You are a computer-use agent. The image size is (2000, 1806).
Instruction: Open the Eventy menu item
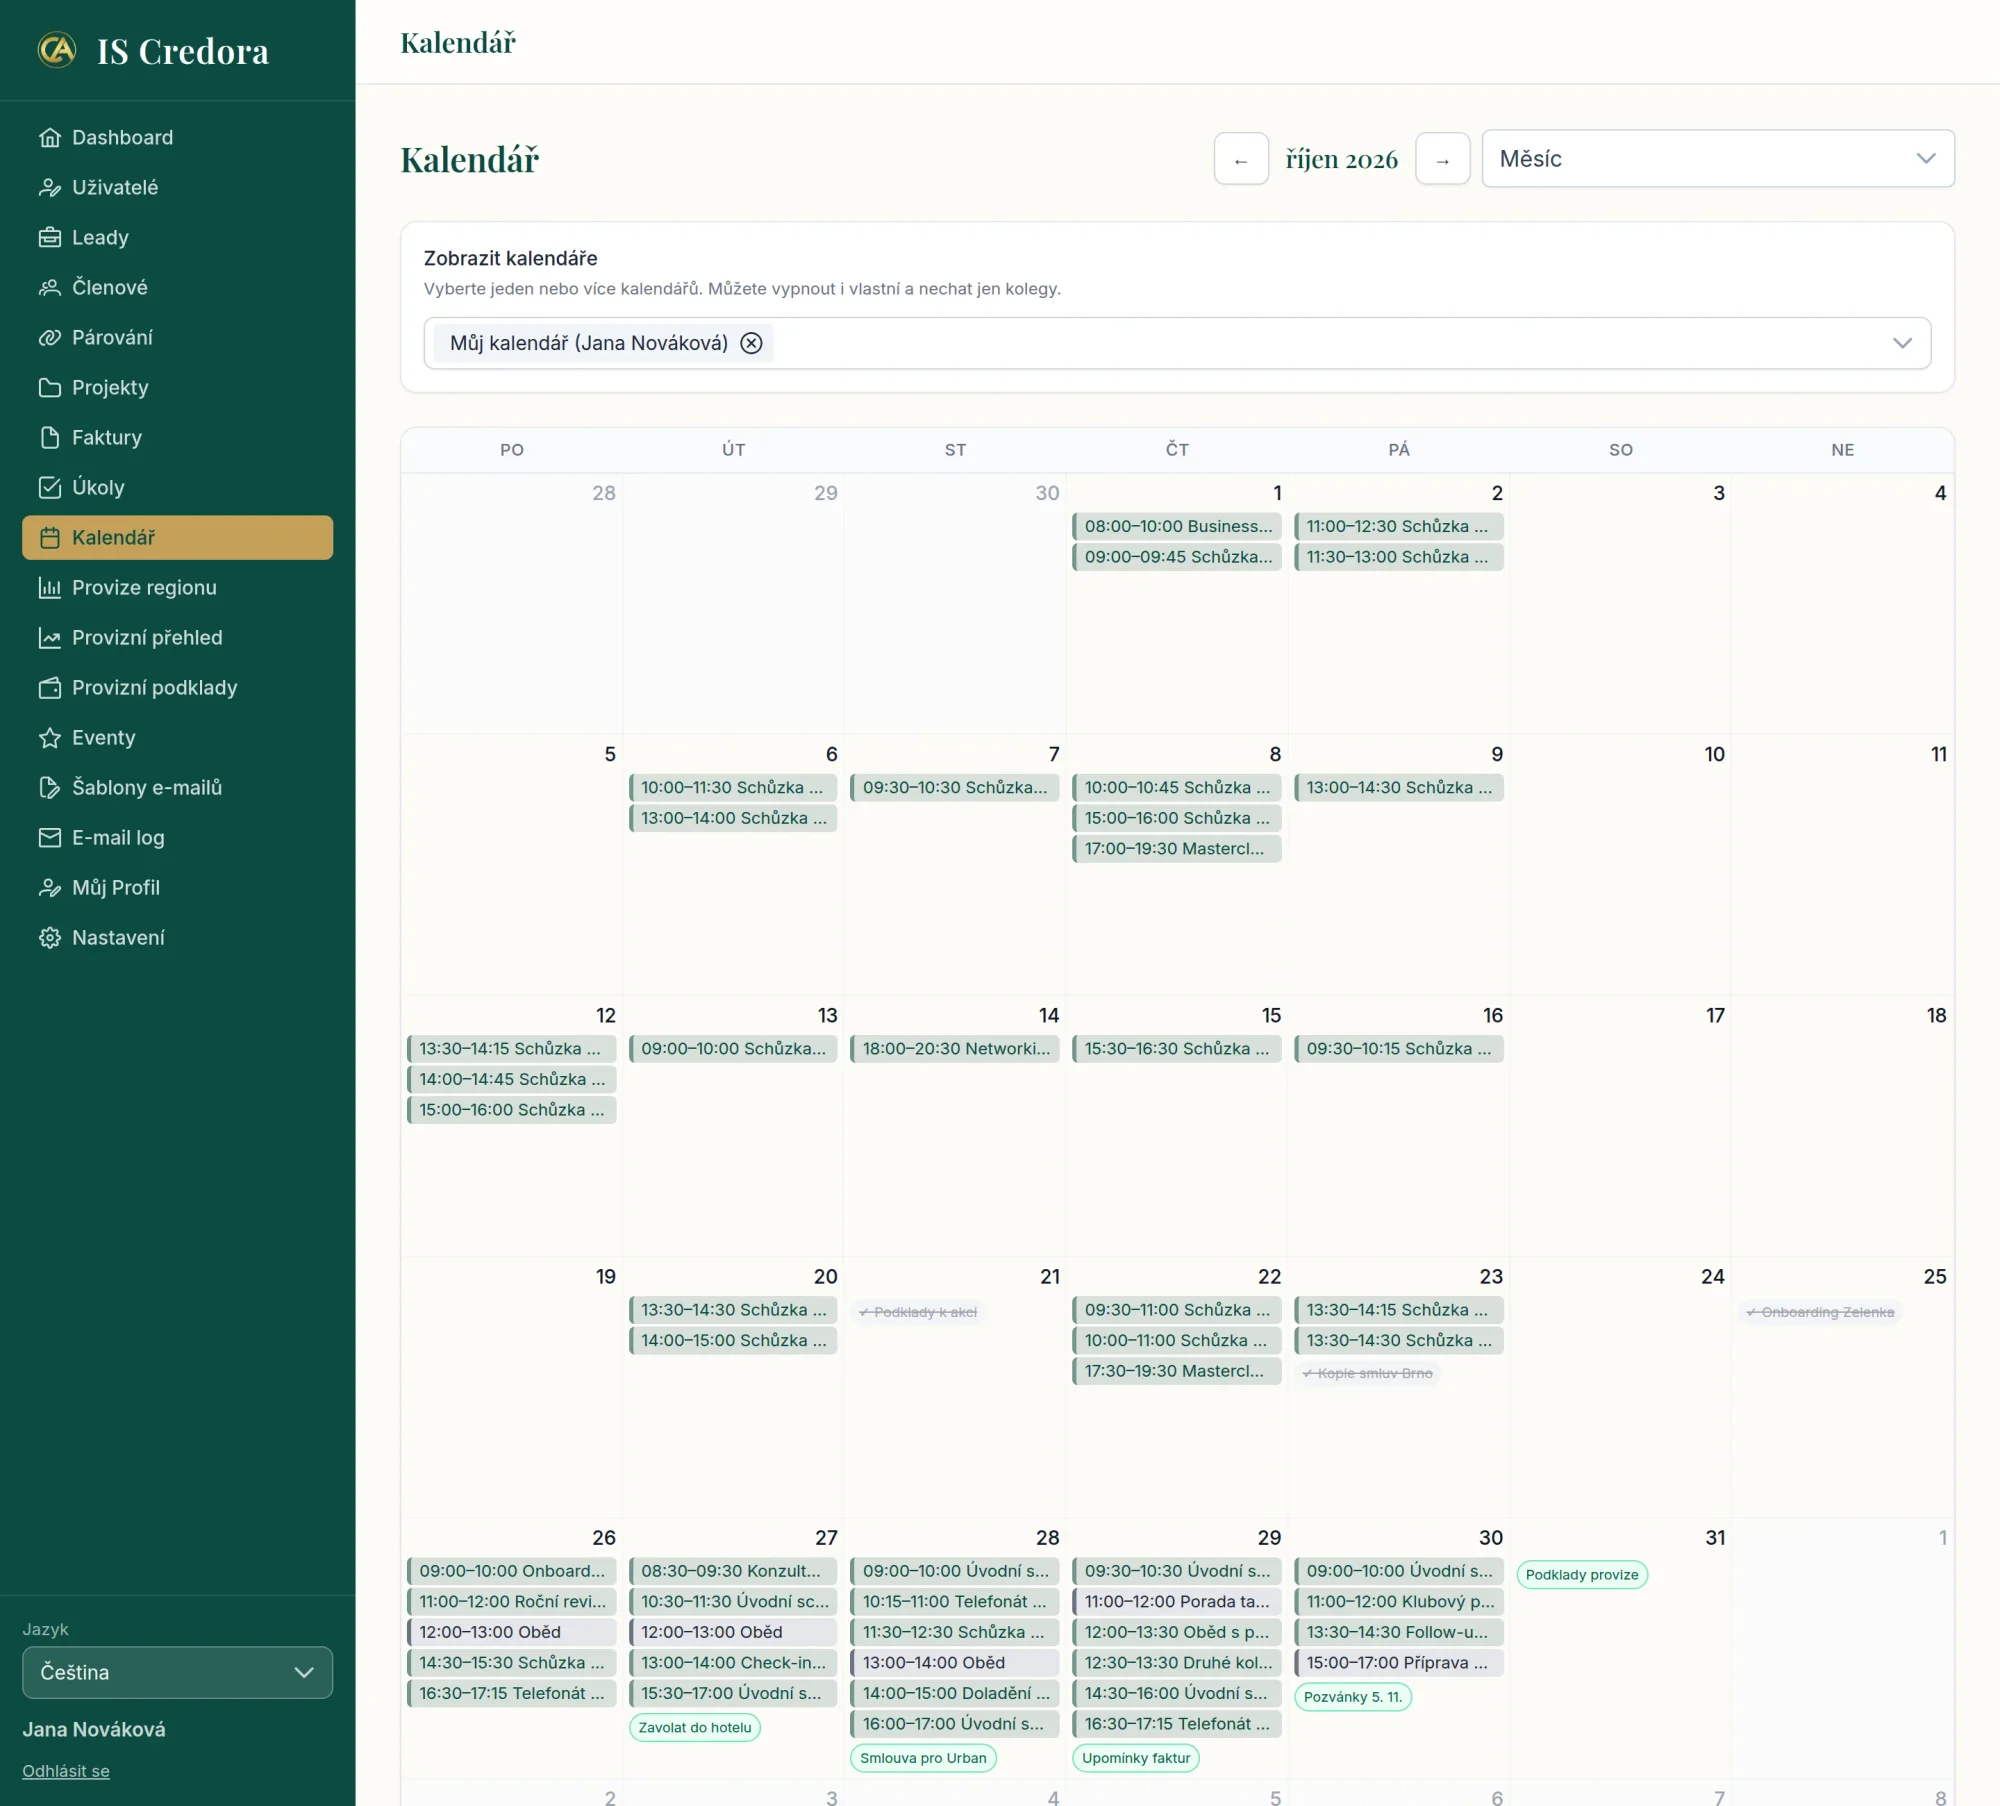(177, 737)
